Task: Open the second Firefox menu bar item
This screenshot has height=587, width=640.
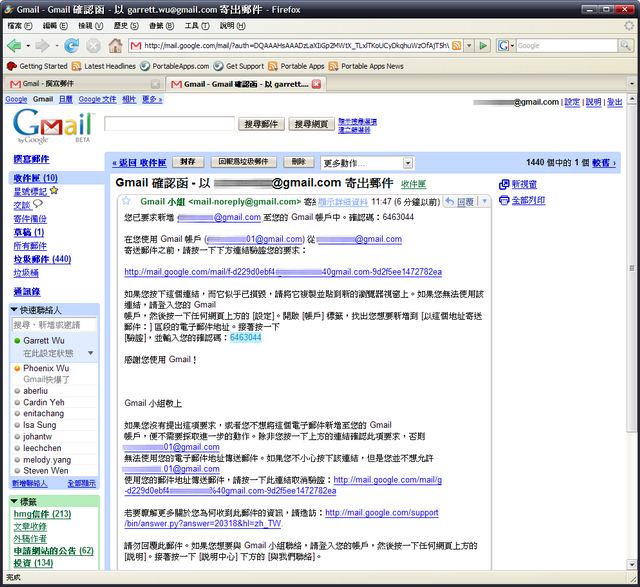Action: coord(55,26)
